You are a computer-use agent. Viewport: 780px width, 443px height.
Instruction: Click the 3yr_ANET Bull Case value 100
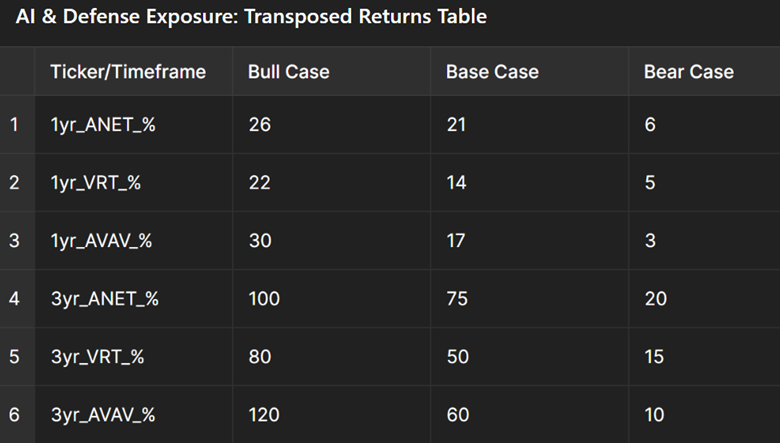264,299
